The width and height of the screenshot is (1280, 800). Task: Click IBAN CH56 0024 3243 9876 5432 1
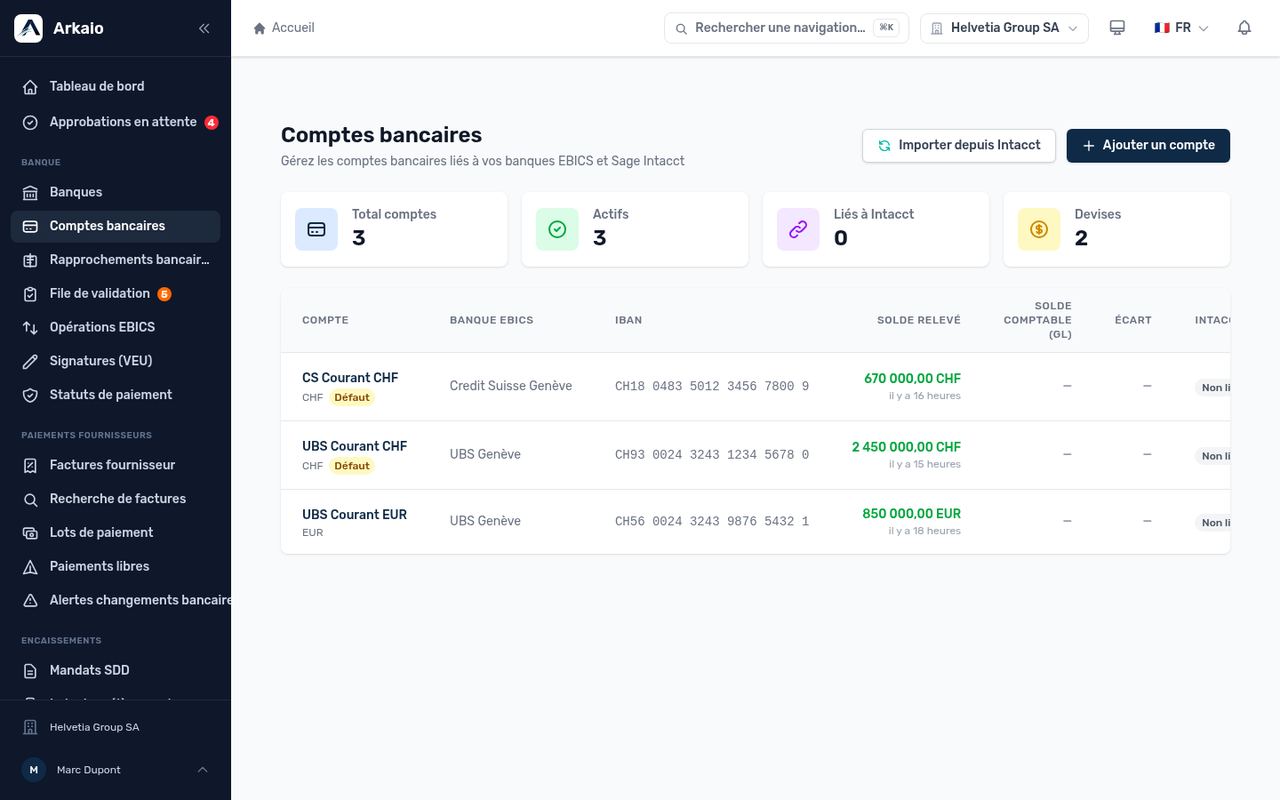point(712,521)
